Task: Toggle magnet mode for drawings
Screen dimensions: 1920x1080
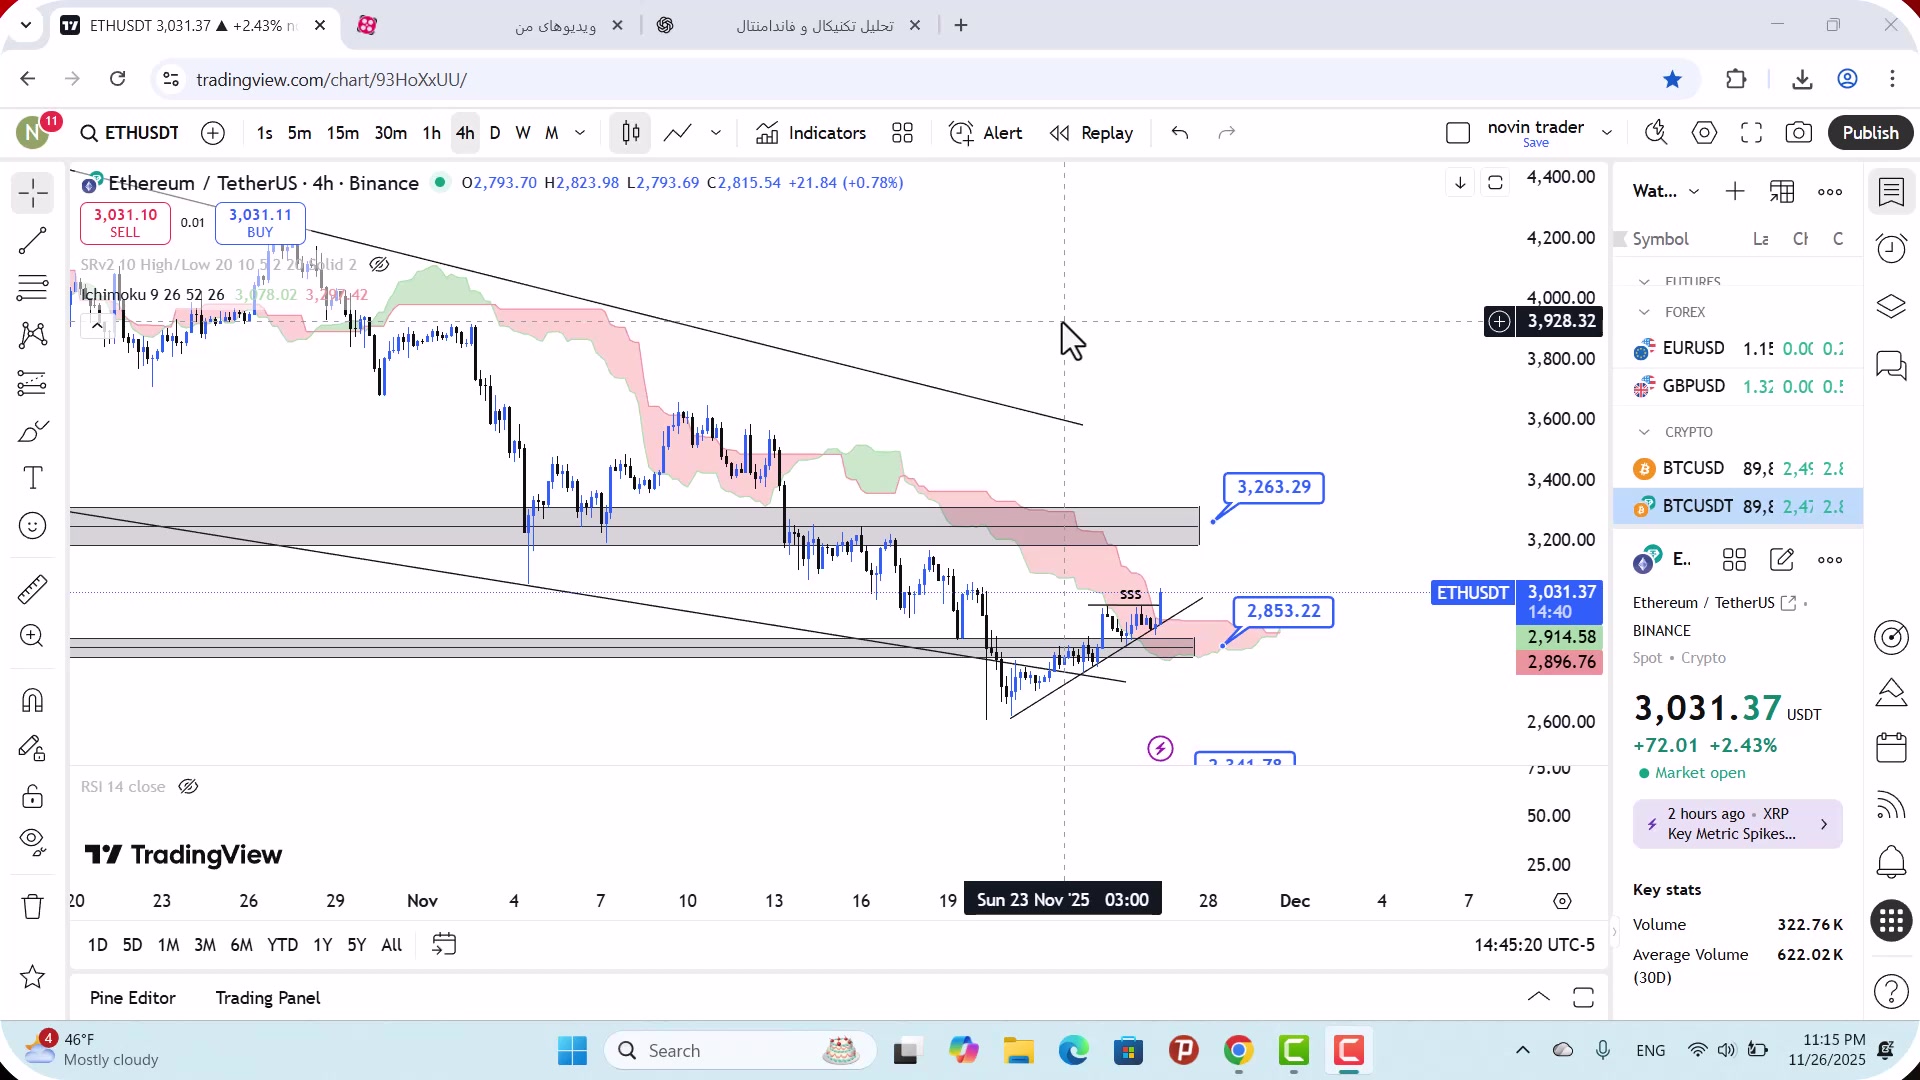Action: (x=32, y=700)
